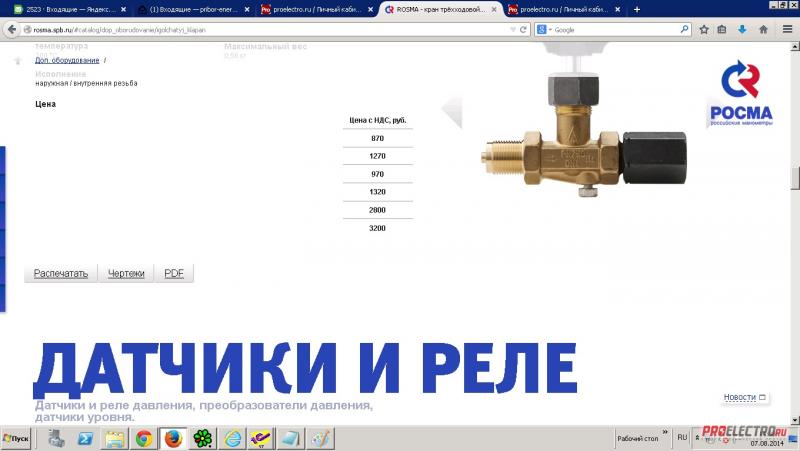This screenshot has width=800, height=451.
Task: Click the page vertical scrollbar
Action: tap(794, 178)
